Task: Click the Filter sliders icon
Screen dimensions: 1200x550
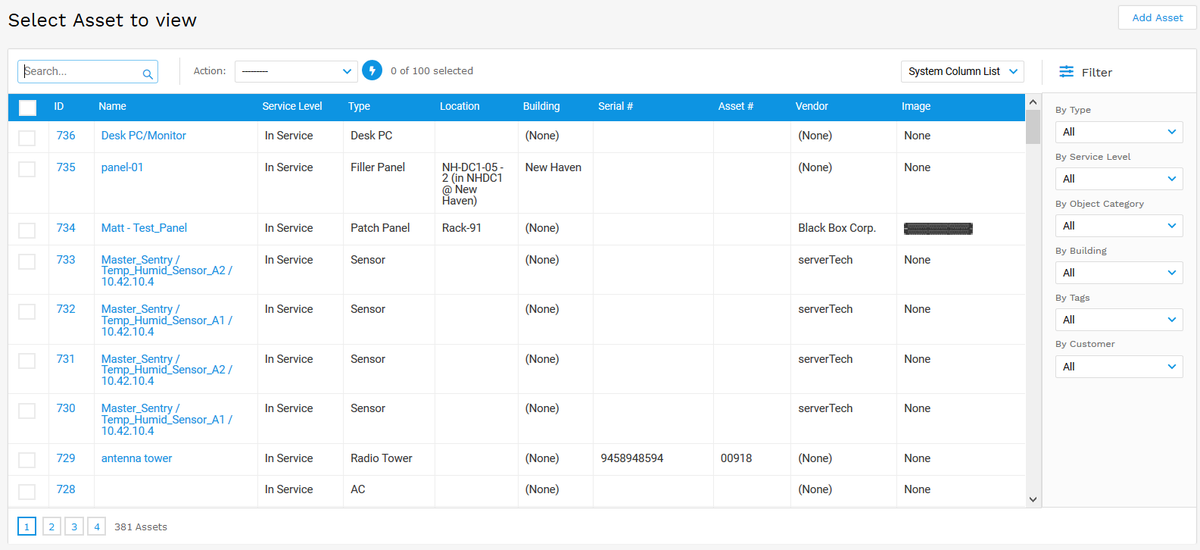Action: tap(1067, 72)
